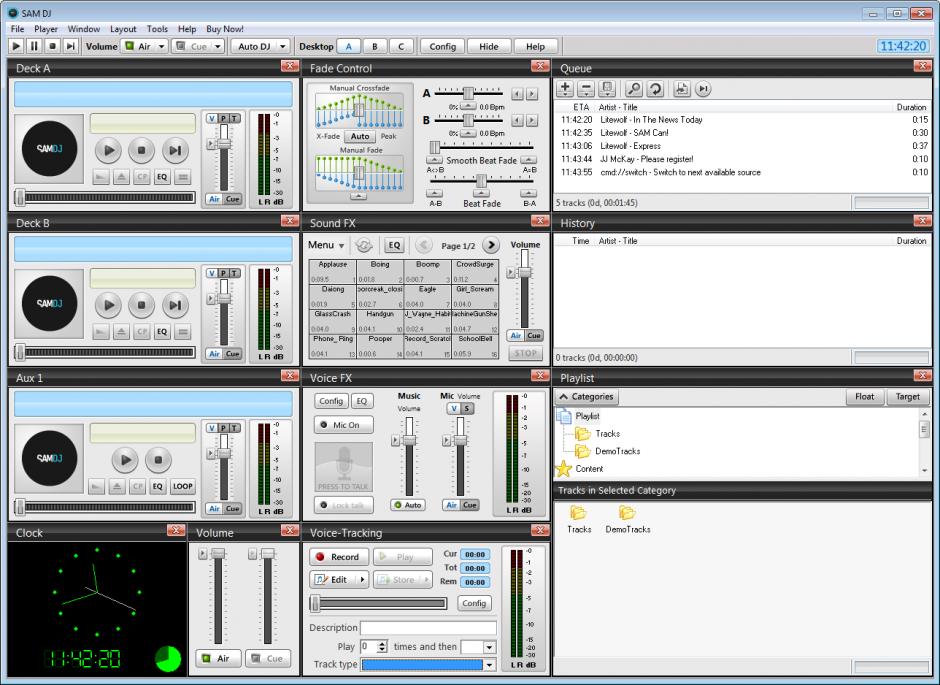940x685 pixels.
Task: Click the Queue save icon
Action: coord(607,89)
